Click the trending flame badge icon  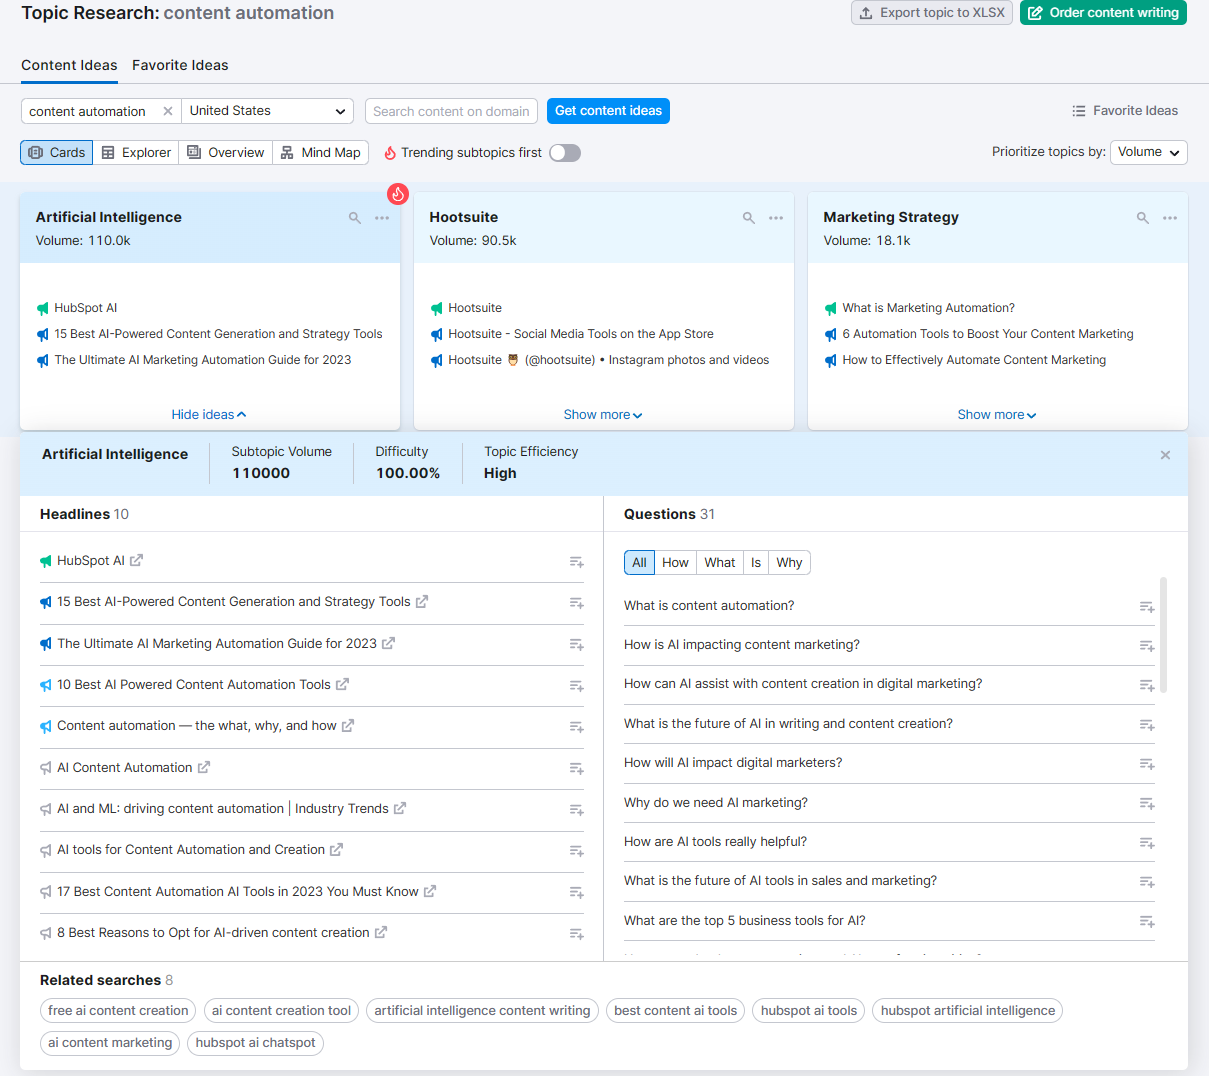(x=398, y=194)
